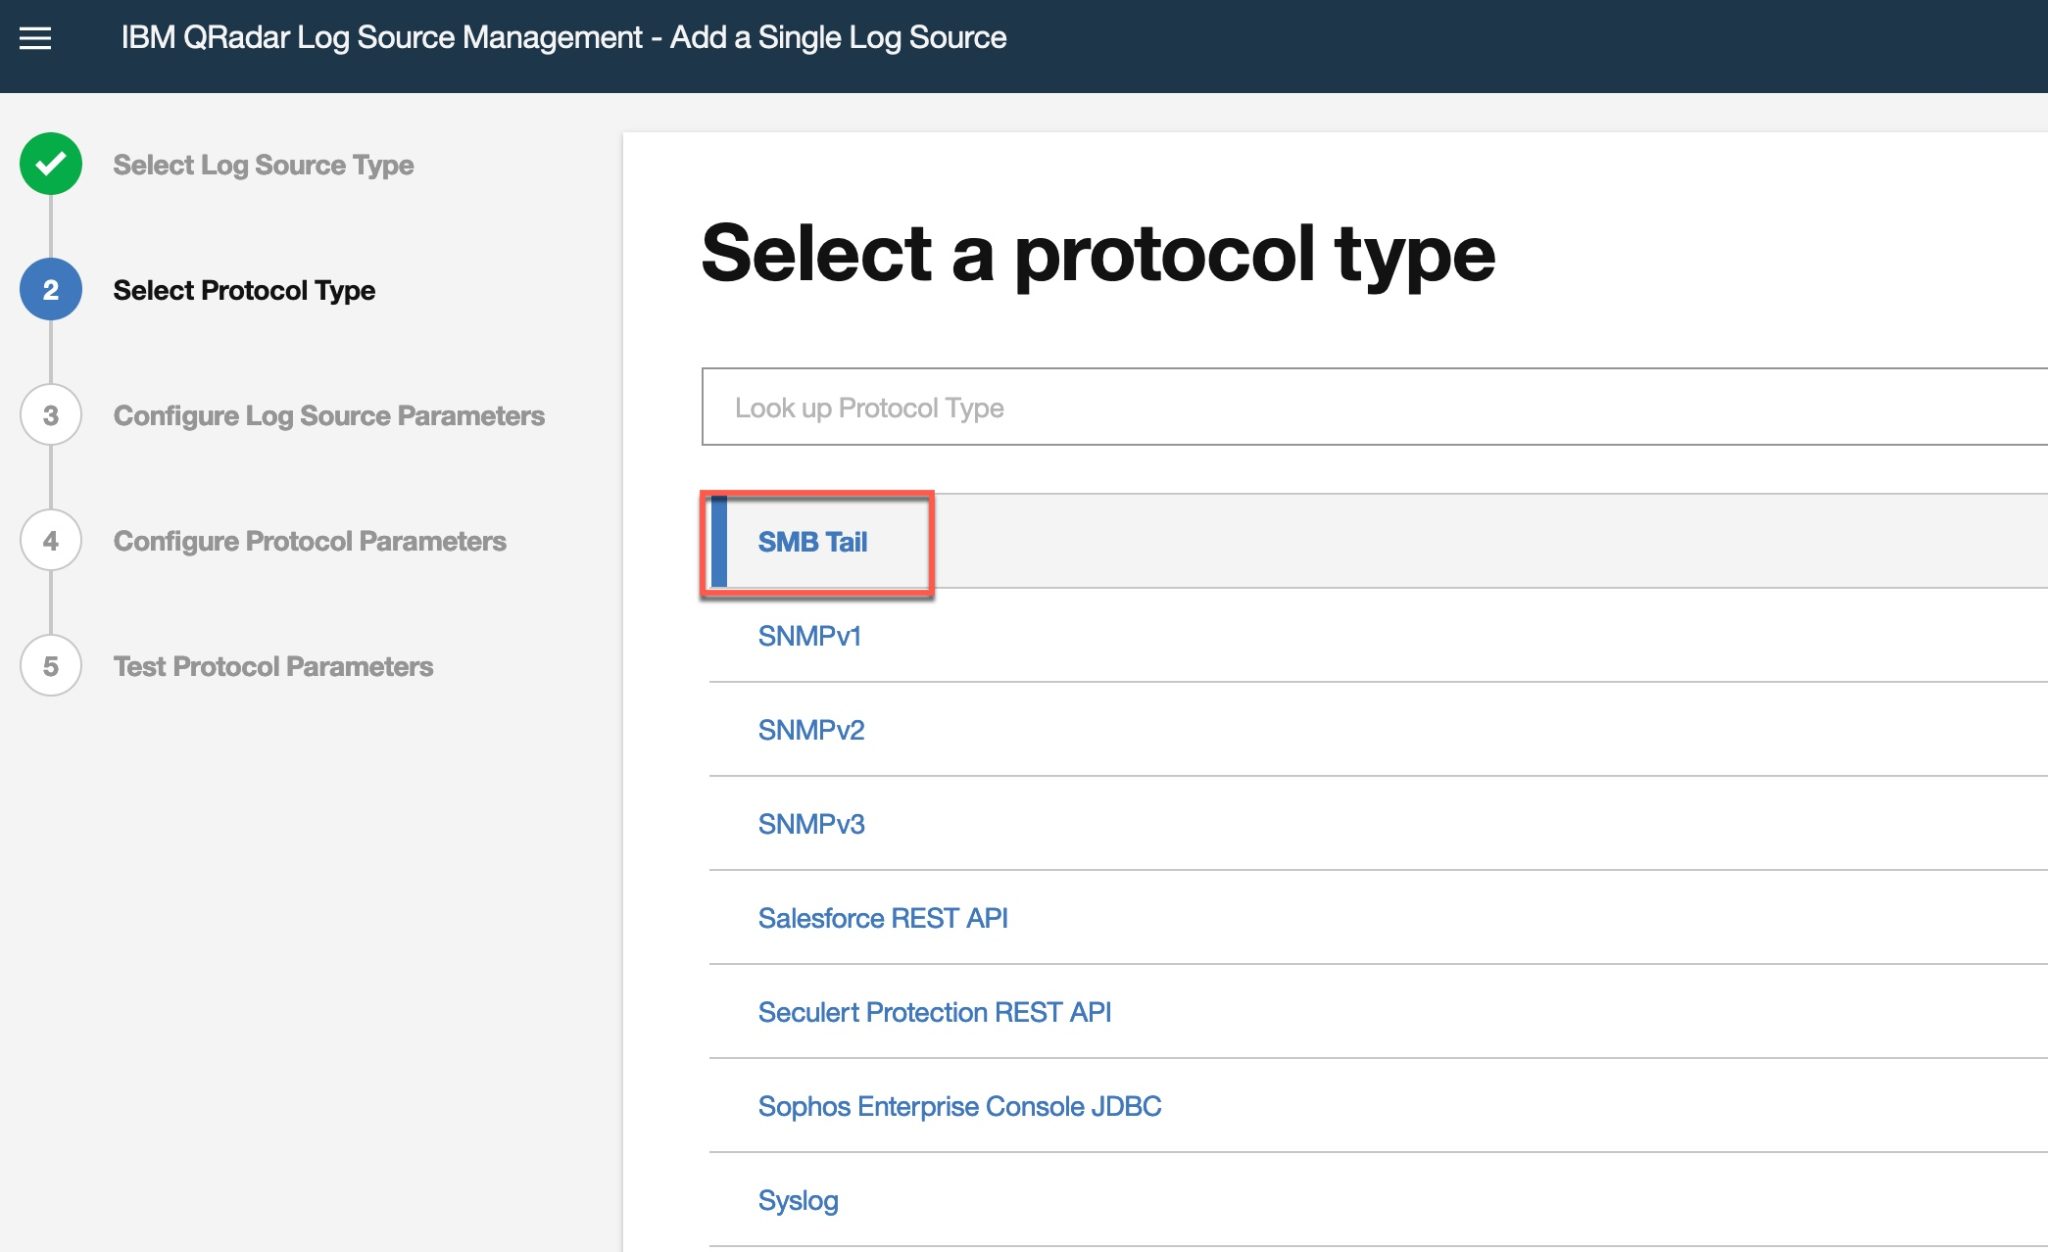Select Salesforce REST API protocol

883,917
